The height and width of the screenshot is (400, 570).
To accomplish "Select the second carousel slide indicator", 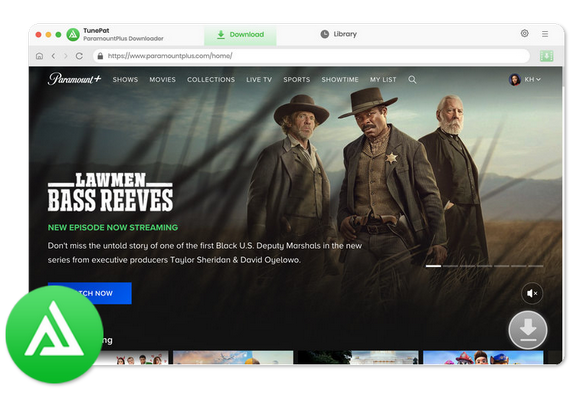I will pyautogui.click(x=450, y=266).
